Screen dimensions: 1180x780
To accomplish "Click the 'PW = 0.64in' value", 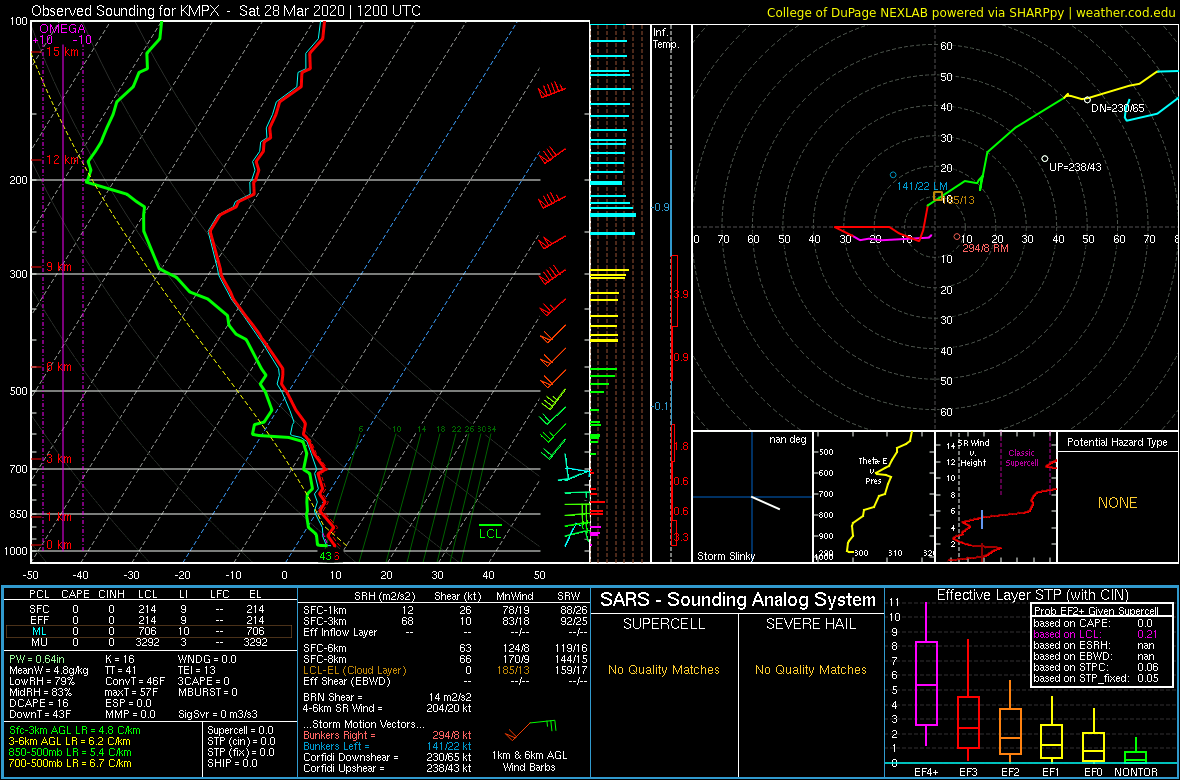I will tap(36, 660).
